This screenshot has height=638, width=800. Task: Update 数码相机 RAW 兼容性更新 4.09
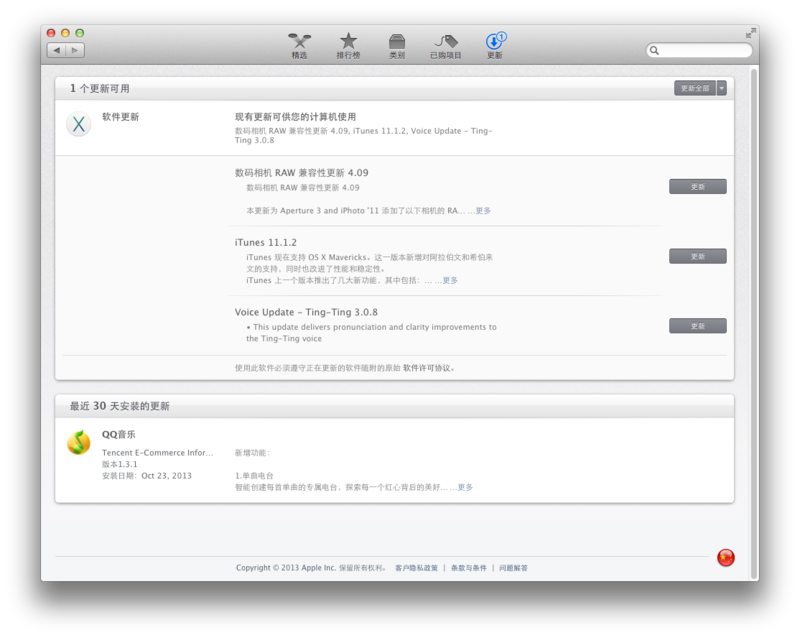697,186
